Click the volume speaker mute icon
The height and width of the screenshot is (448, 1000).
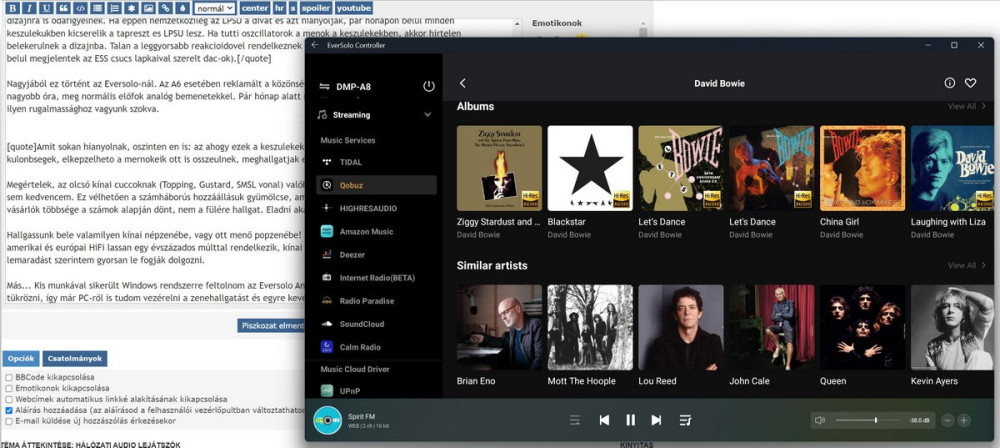pos(820,420)
